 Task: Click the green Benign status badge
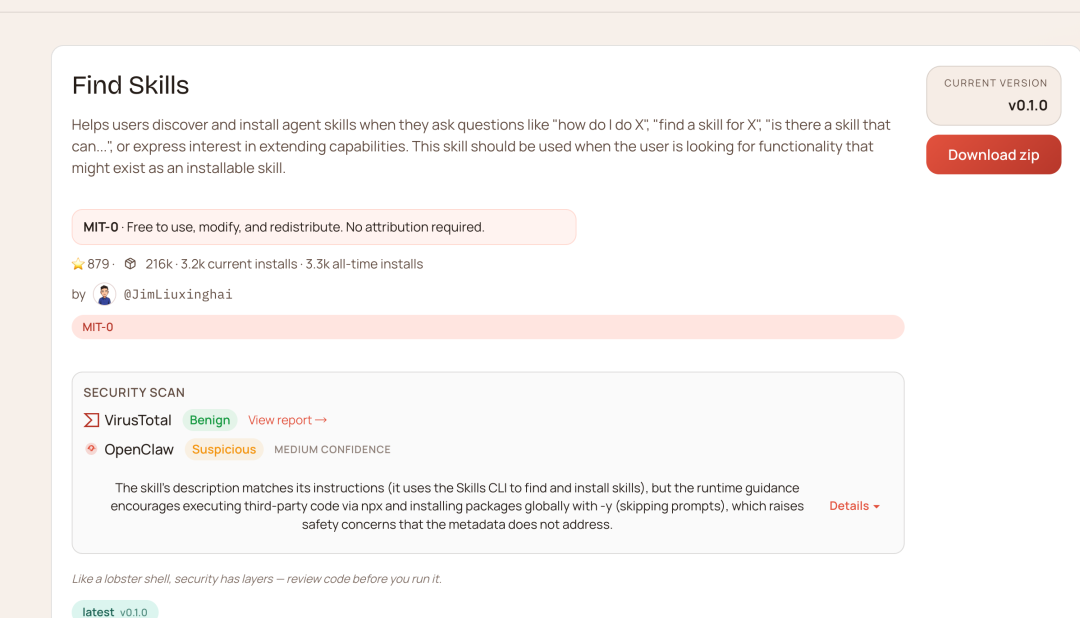(x=210, y=420)
